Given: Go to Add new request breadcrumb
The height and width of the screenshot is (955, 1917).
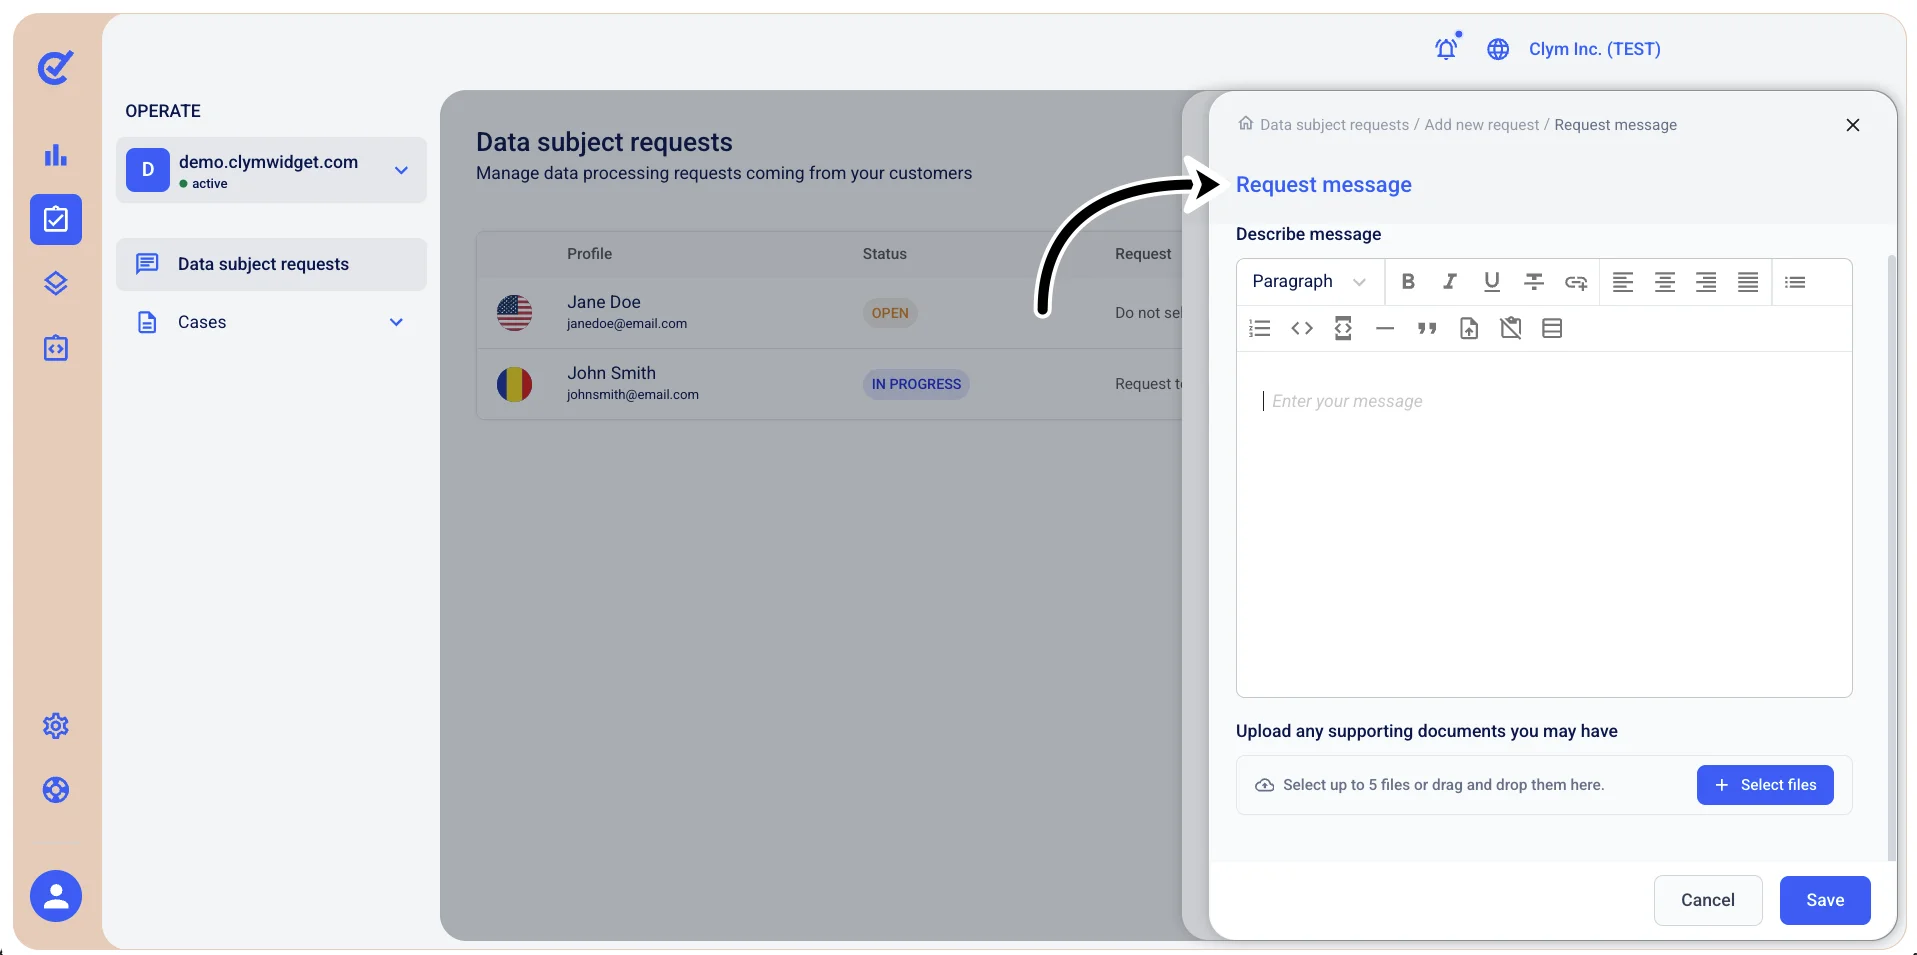Looking at the screenshot, I should [1482, 125].
